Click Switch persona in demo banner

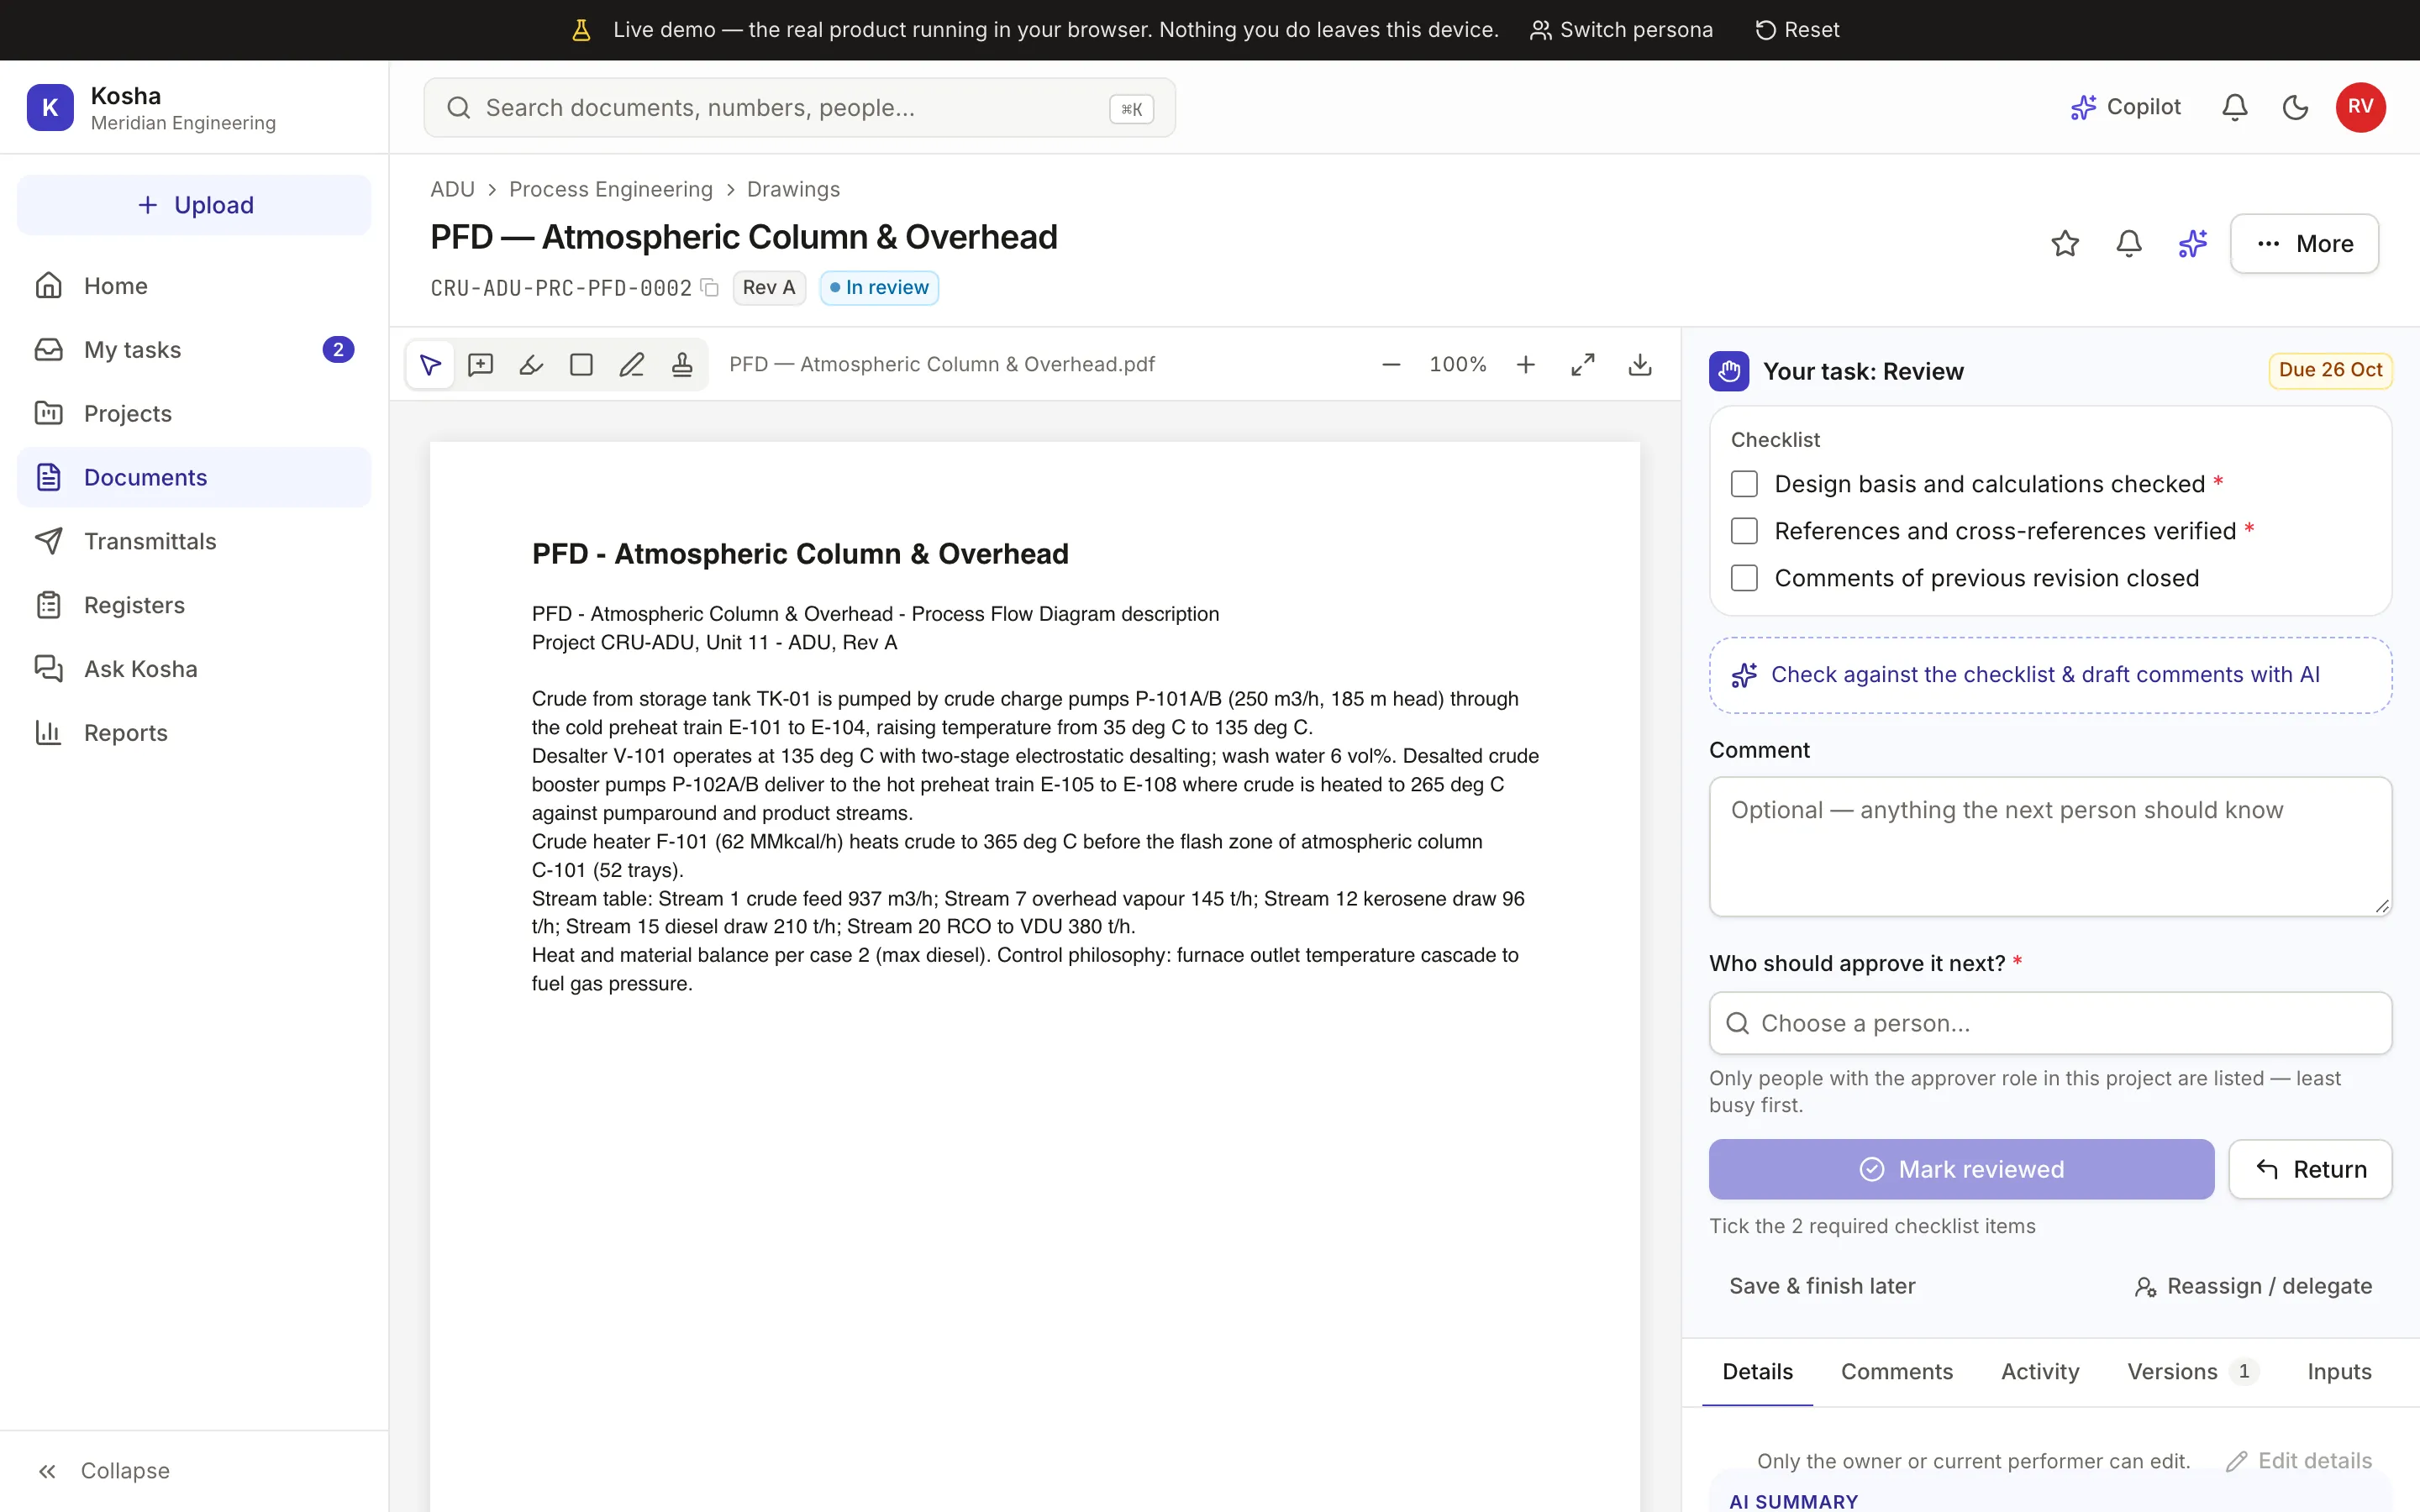1621,30
